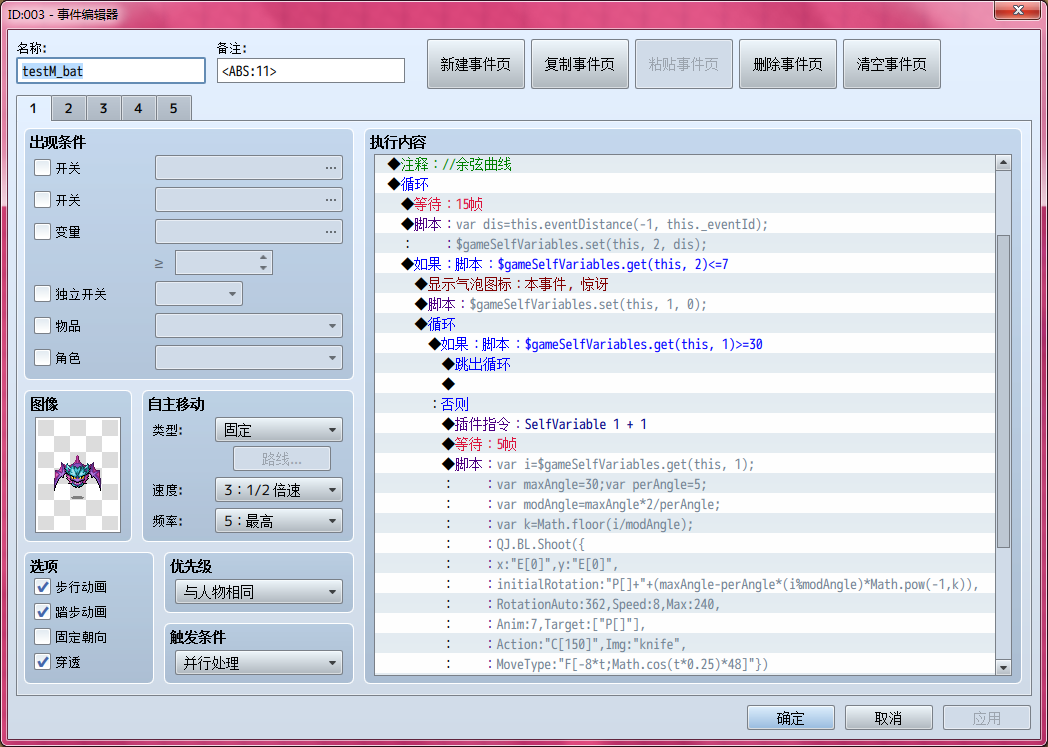The width and height of the screenshot is (1048, 747).
Task: Increase variable value with up stepper arrow
Action: [x=263, y=257]
